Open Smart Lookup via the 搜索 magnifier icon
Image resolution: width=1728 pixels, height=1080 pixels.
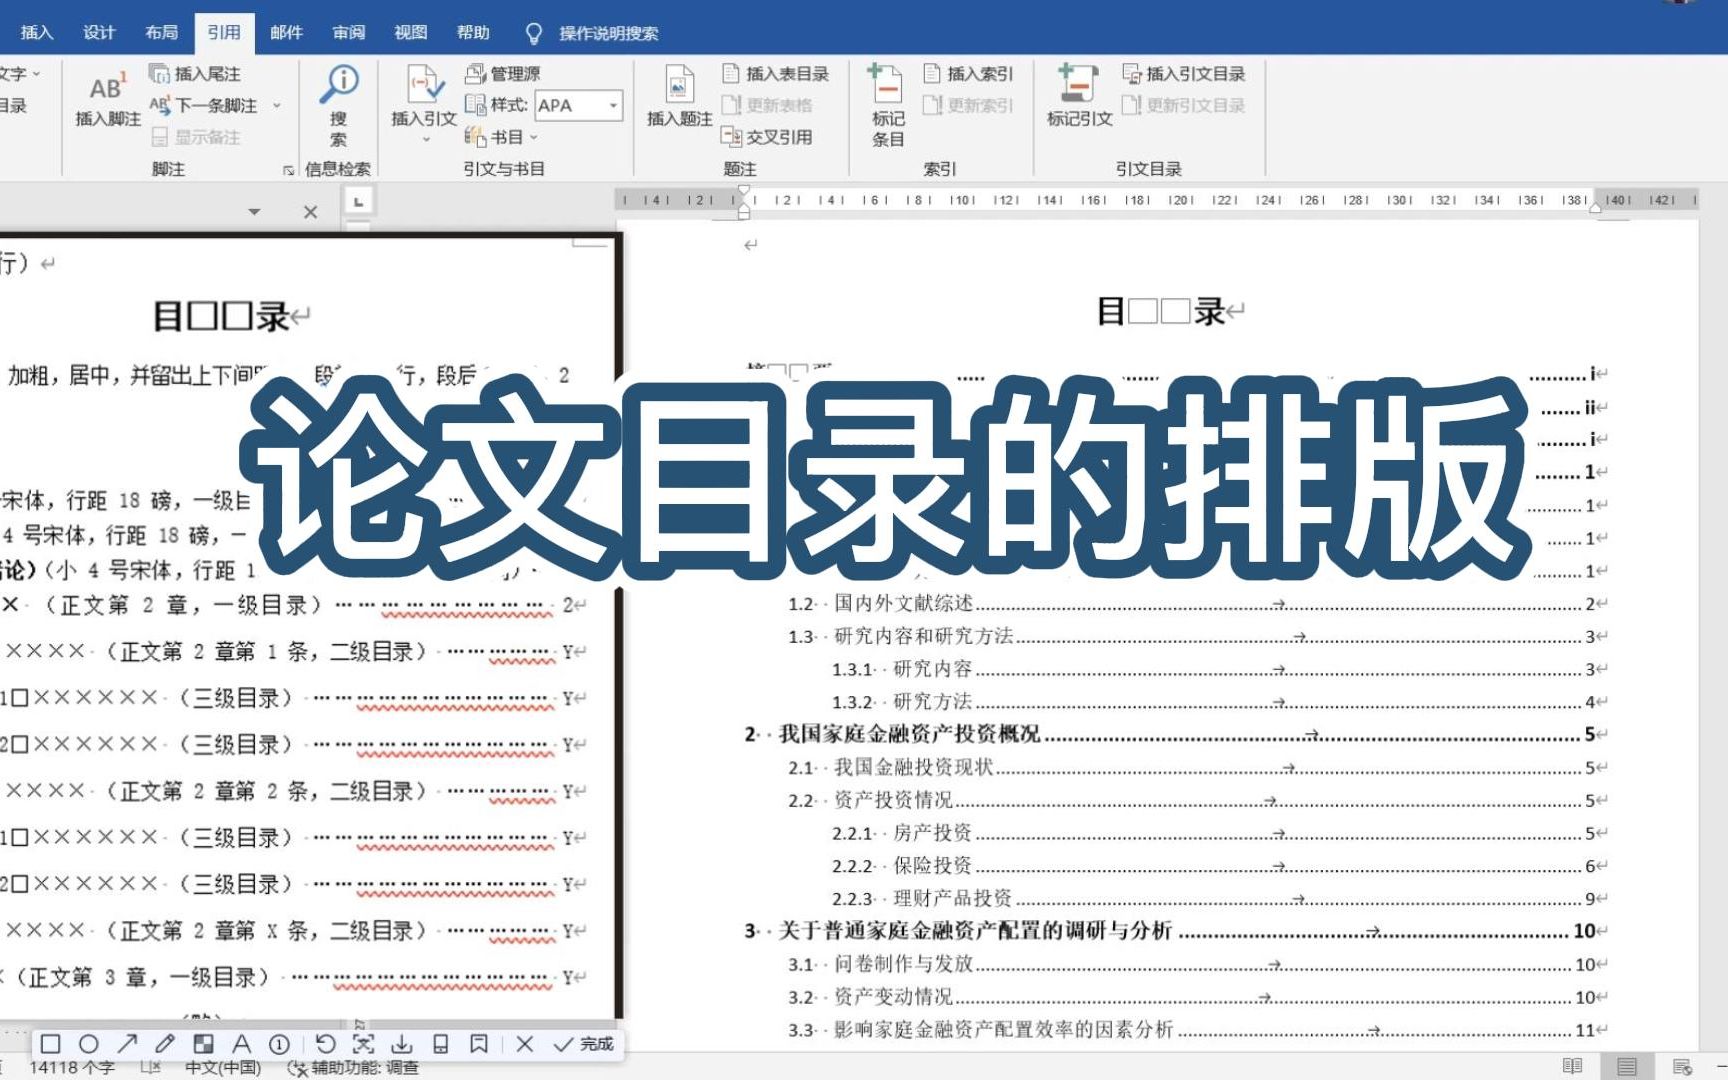(x=340, y=80)
